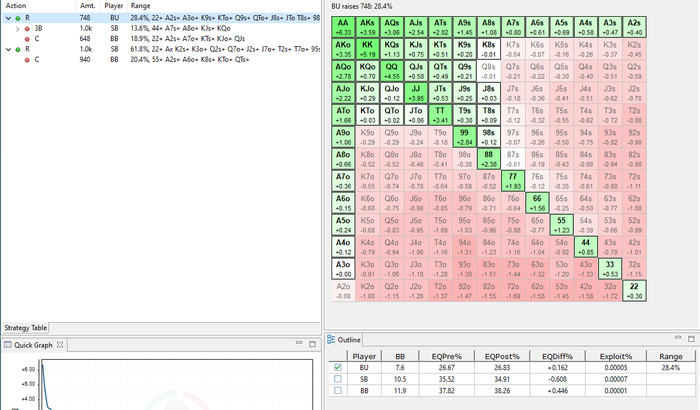Click the BB EQPost% value 38.26
Image resolution: width=700 pixels, height=410 pixels.
pyautogui.click(x=502, y=390)
